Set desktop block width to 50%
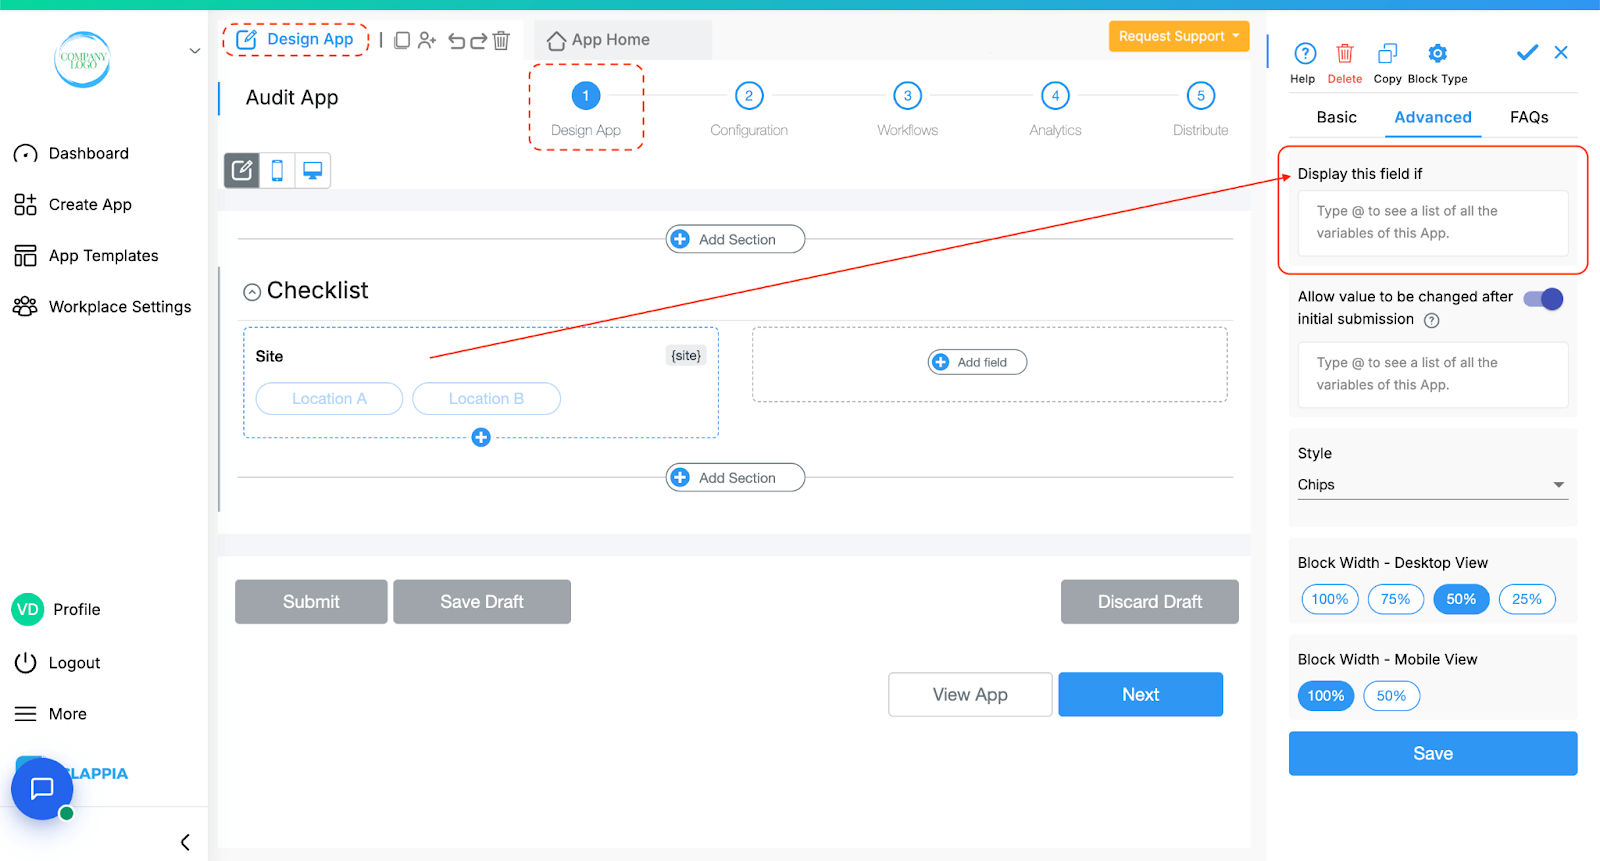 [x=1461, y=599]
